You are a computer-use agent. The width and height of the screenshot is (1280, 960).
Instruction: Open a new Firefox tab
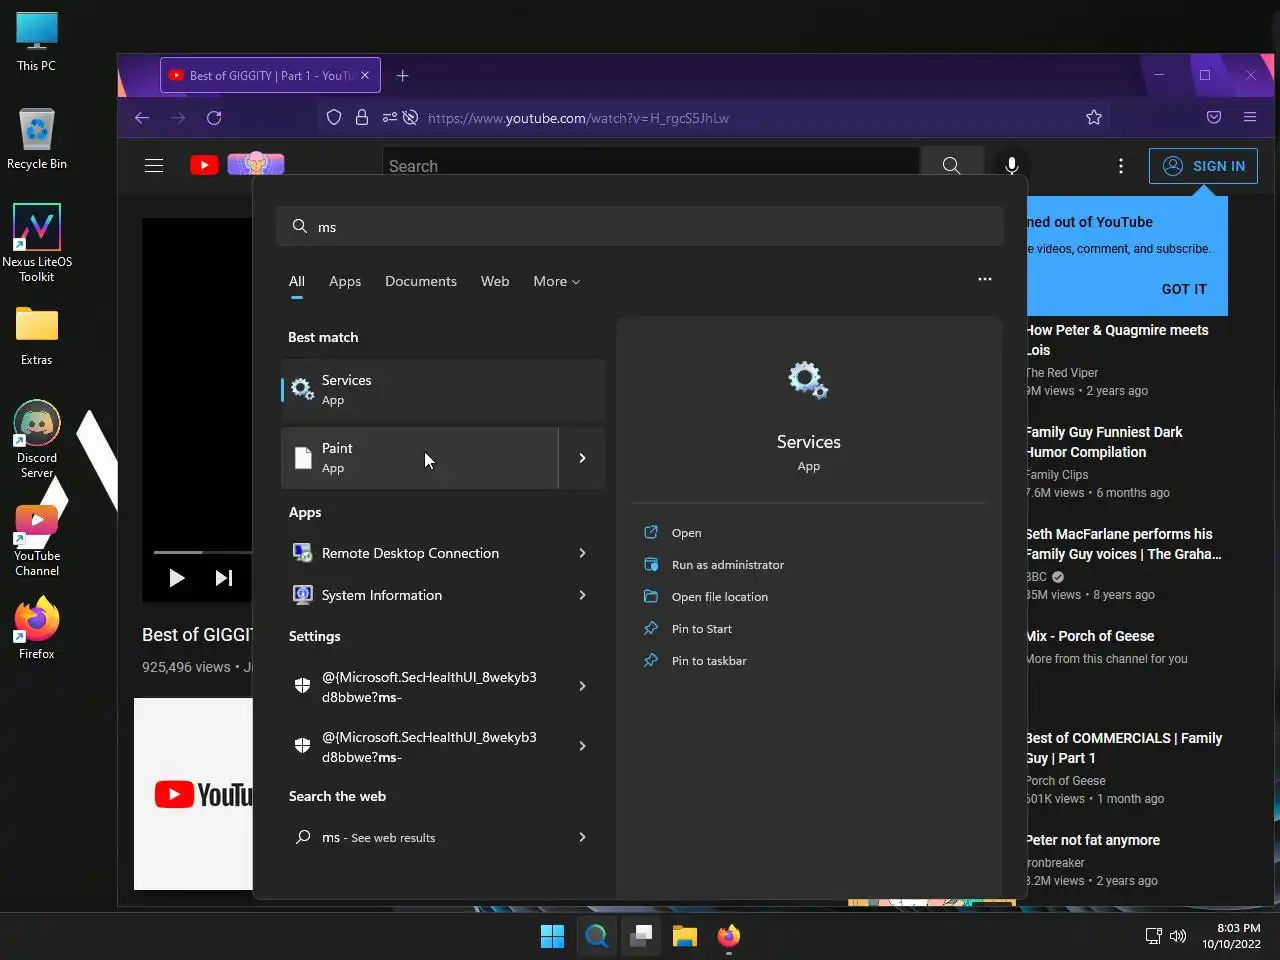[x=402, y=76]
